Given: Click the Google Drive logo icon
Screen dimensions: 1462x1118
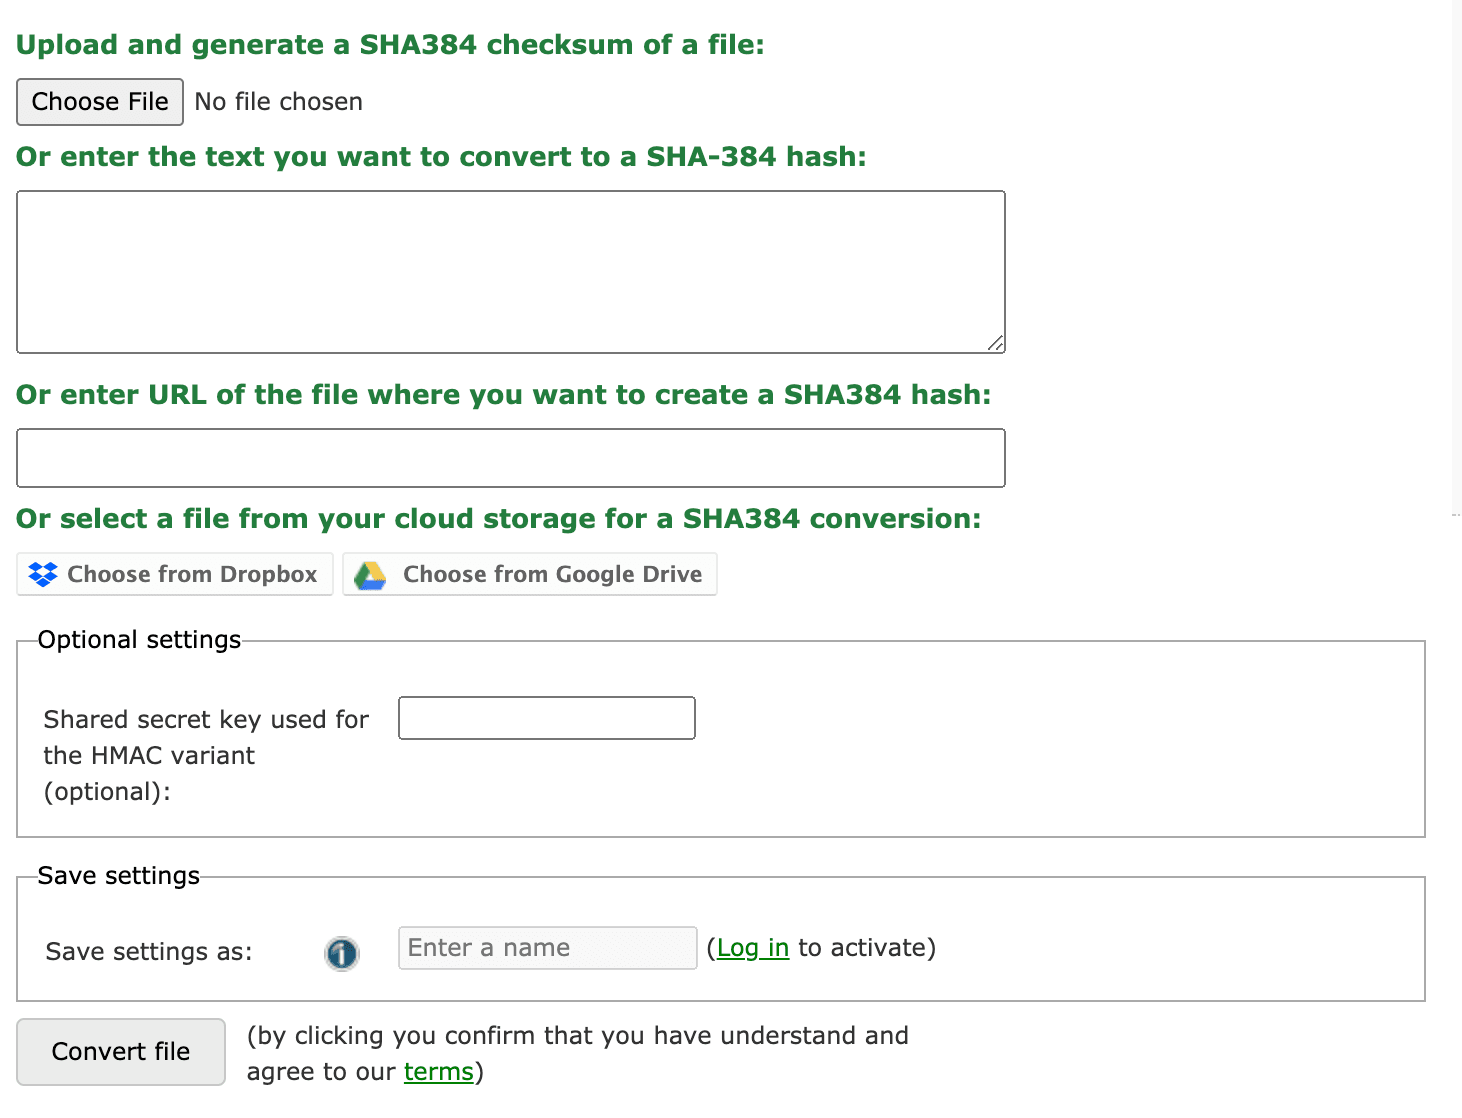Looking at the screenshot, I should tap(370, 575).
